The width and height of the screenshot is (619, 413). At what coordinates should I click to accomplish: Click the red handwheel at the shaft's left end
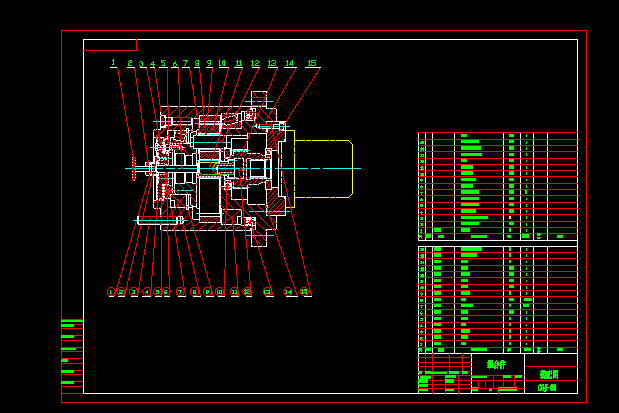tap(132, 168)
